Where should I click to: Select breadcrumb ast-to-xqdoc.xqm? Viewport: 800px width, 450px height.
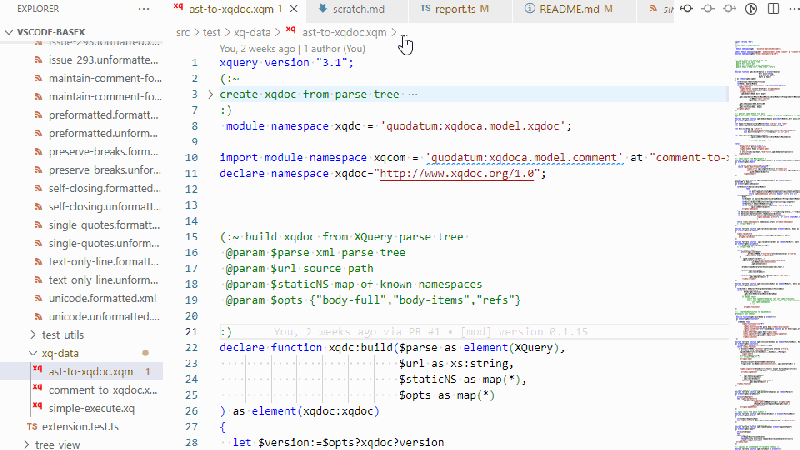pyautogui.click(x=344, y=32)
